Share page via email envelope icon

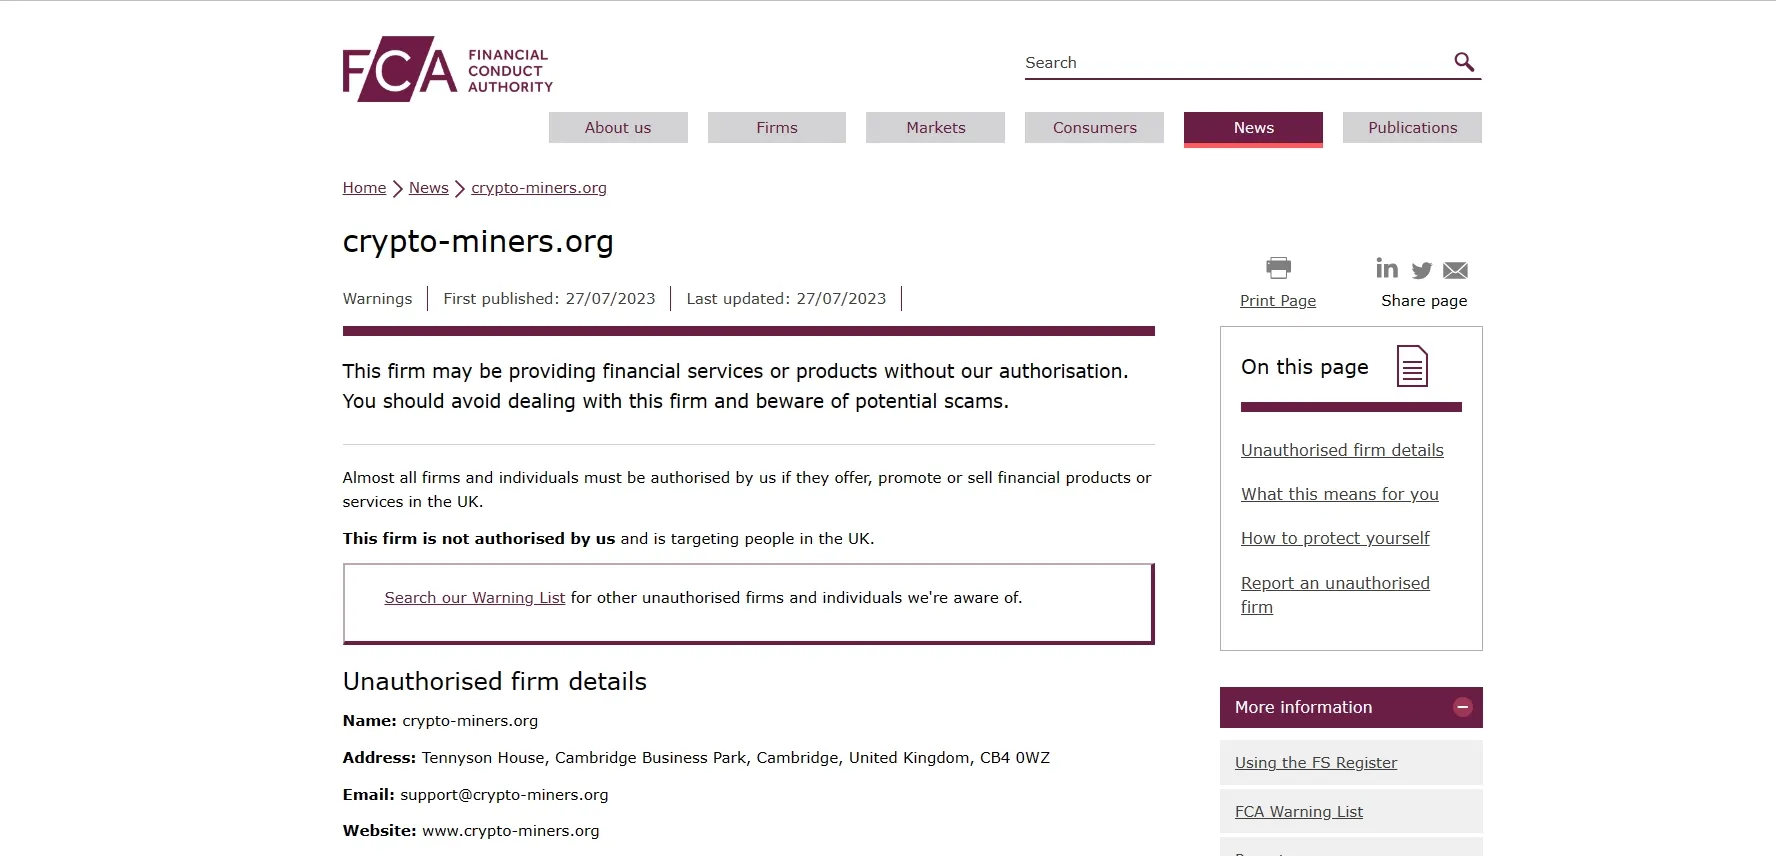1456,270
